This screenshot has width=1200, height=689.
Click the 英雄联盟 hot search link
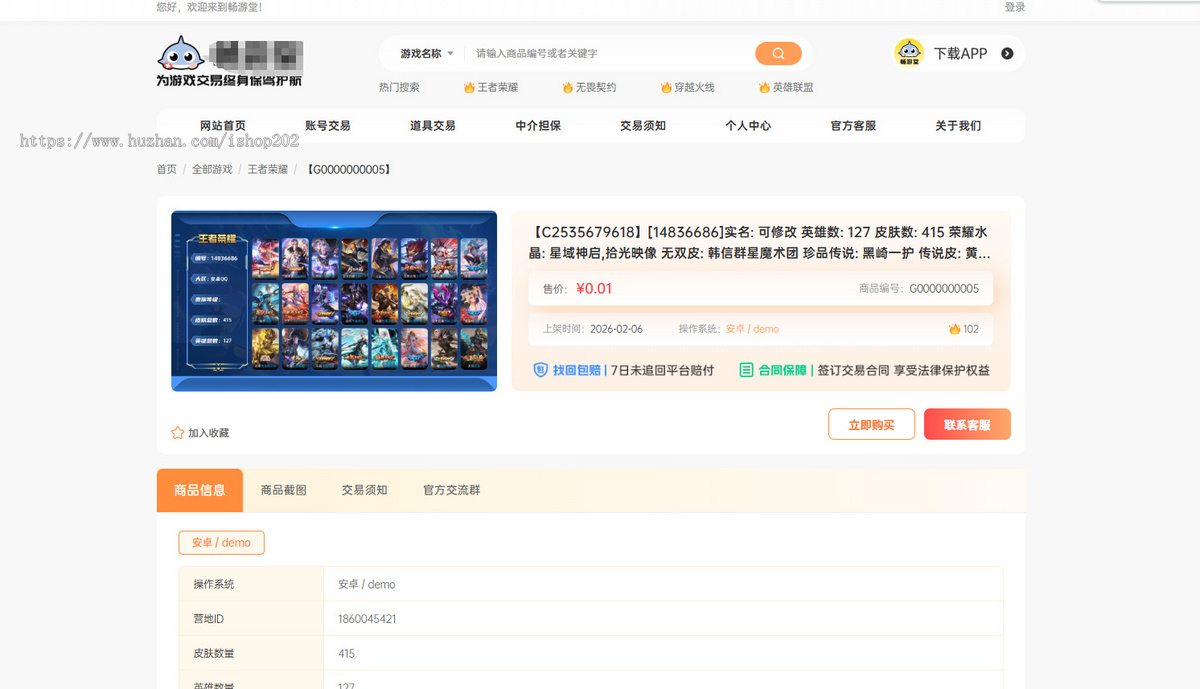(793, 88)
